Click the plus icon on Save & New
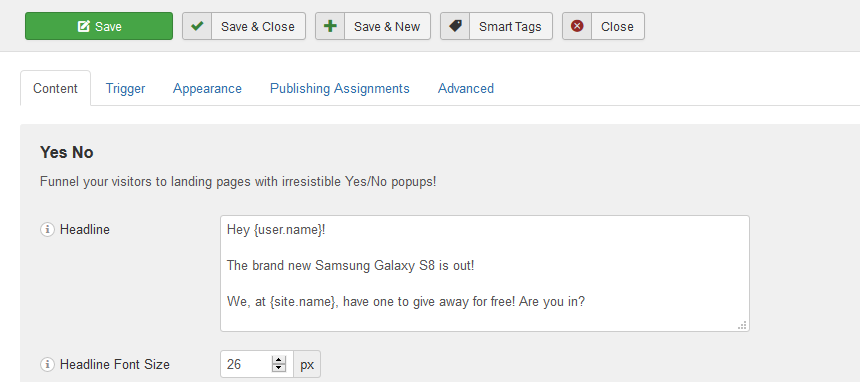Viewport: 860px width, 382px height. click(330, 26)
